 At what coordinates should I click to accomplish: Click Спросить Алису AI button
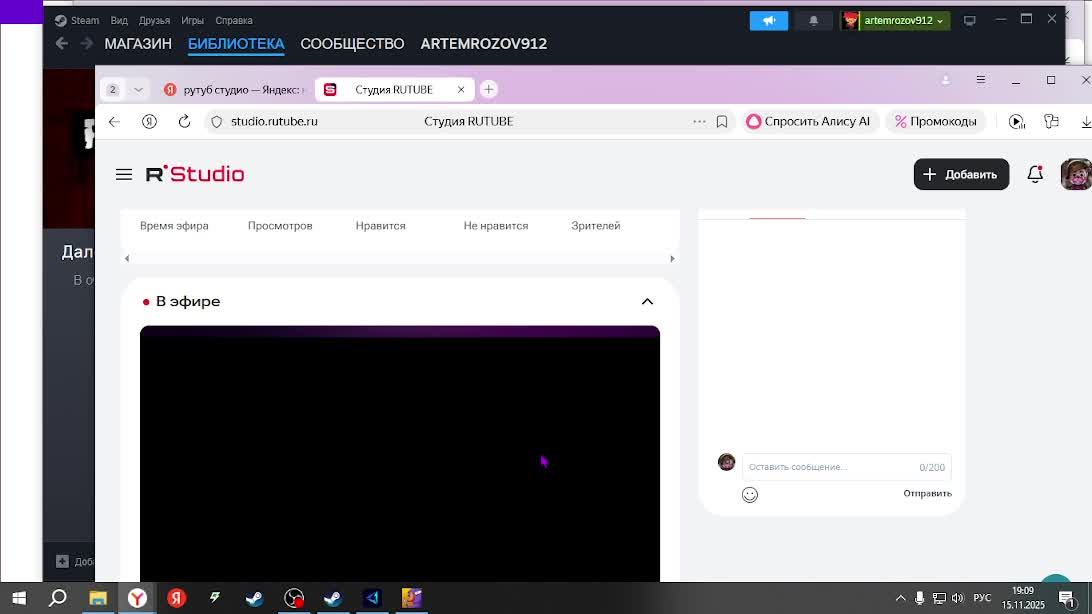[809, 121]
